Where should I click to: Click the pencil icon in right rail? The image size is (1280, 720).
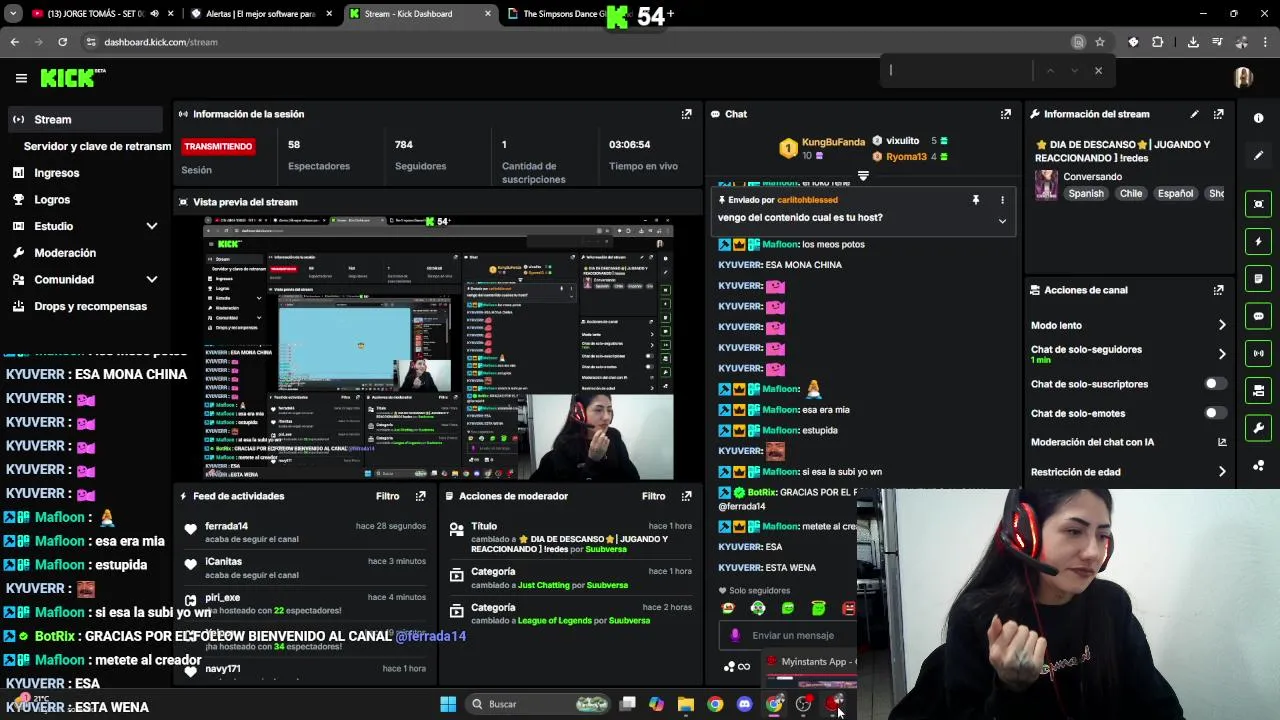point(1258,156)
